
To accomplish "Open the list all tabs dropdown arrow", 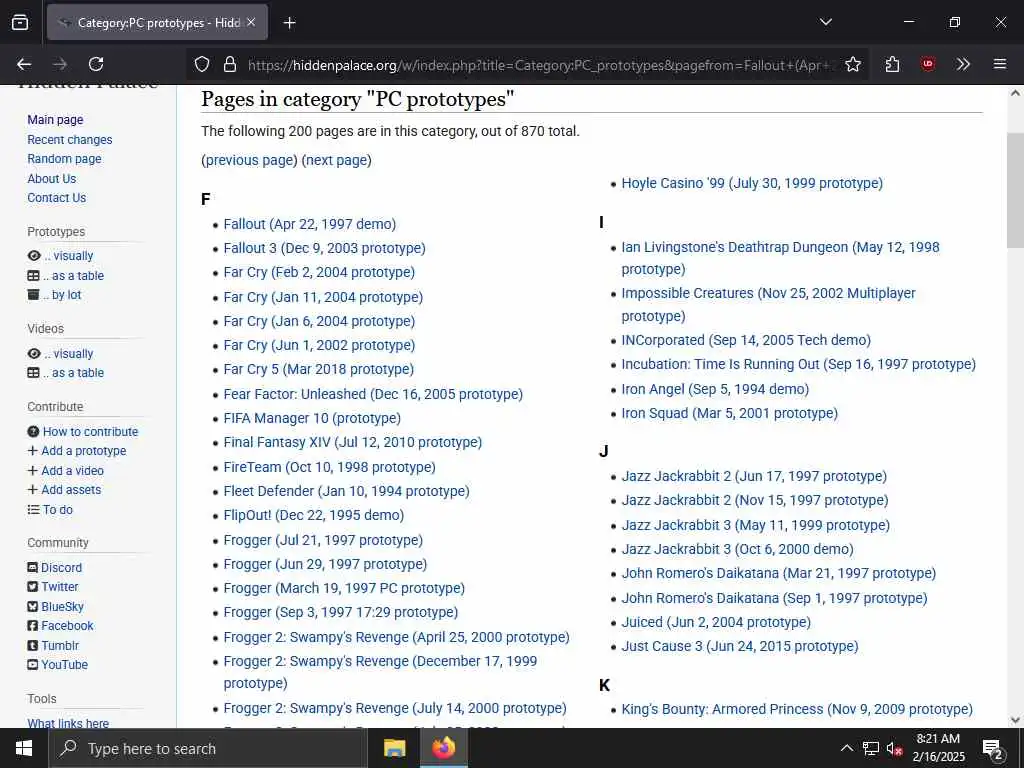I will 826,22.
